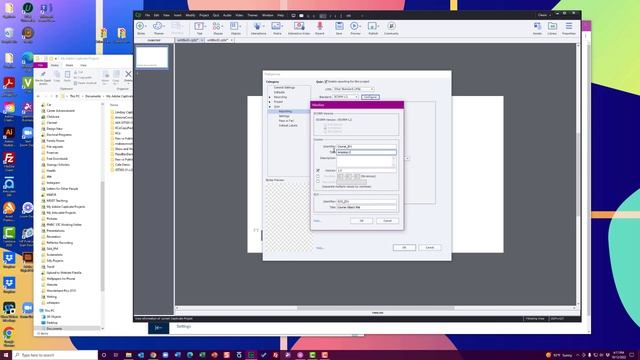Click the Task View taskbar icon
640x360 pixels.
[x=116, y=355]
